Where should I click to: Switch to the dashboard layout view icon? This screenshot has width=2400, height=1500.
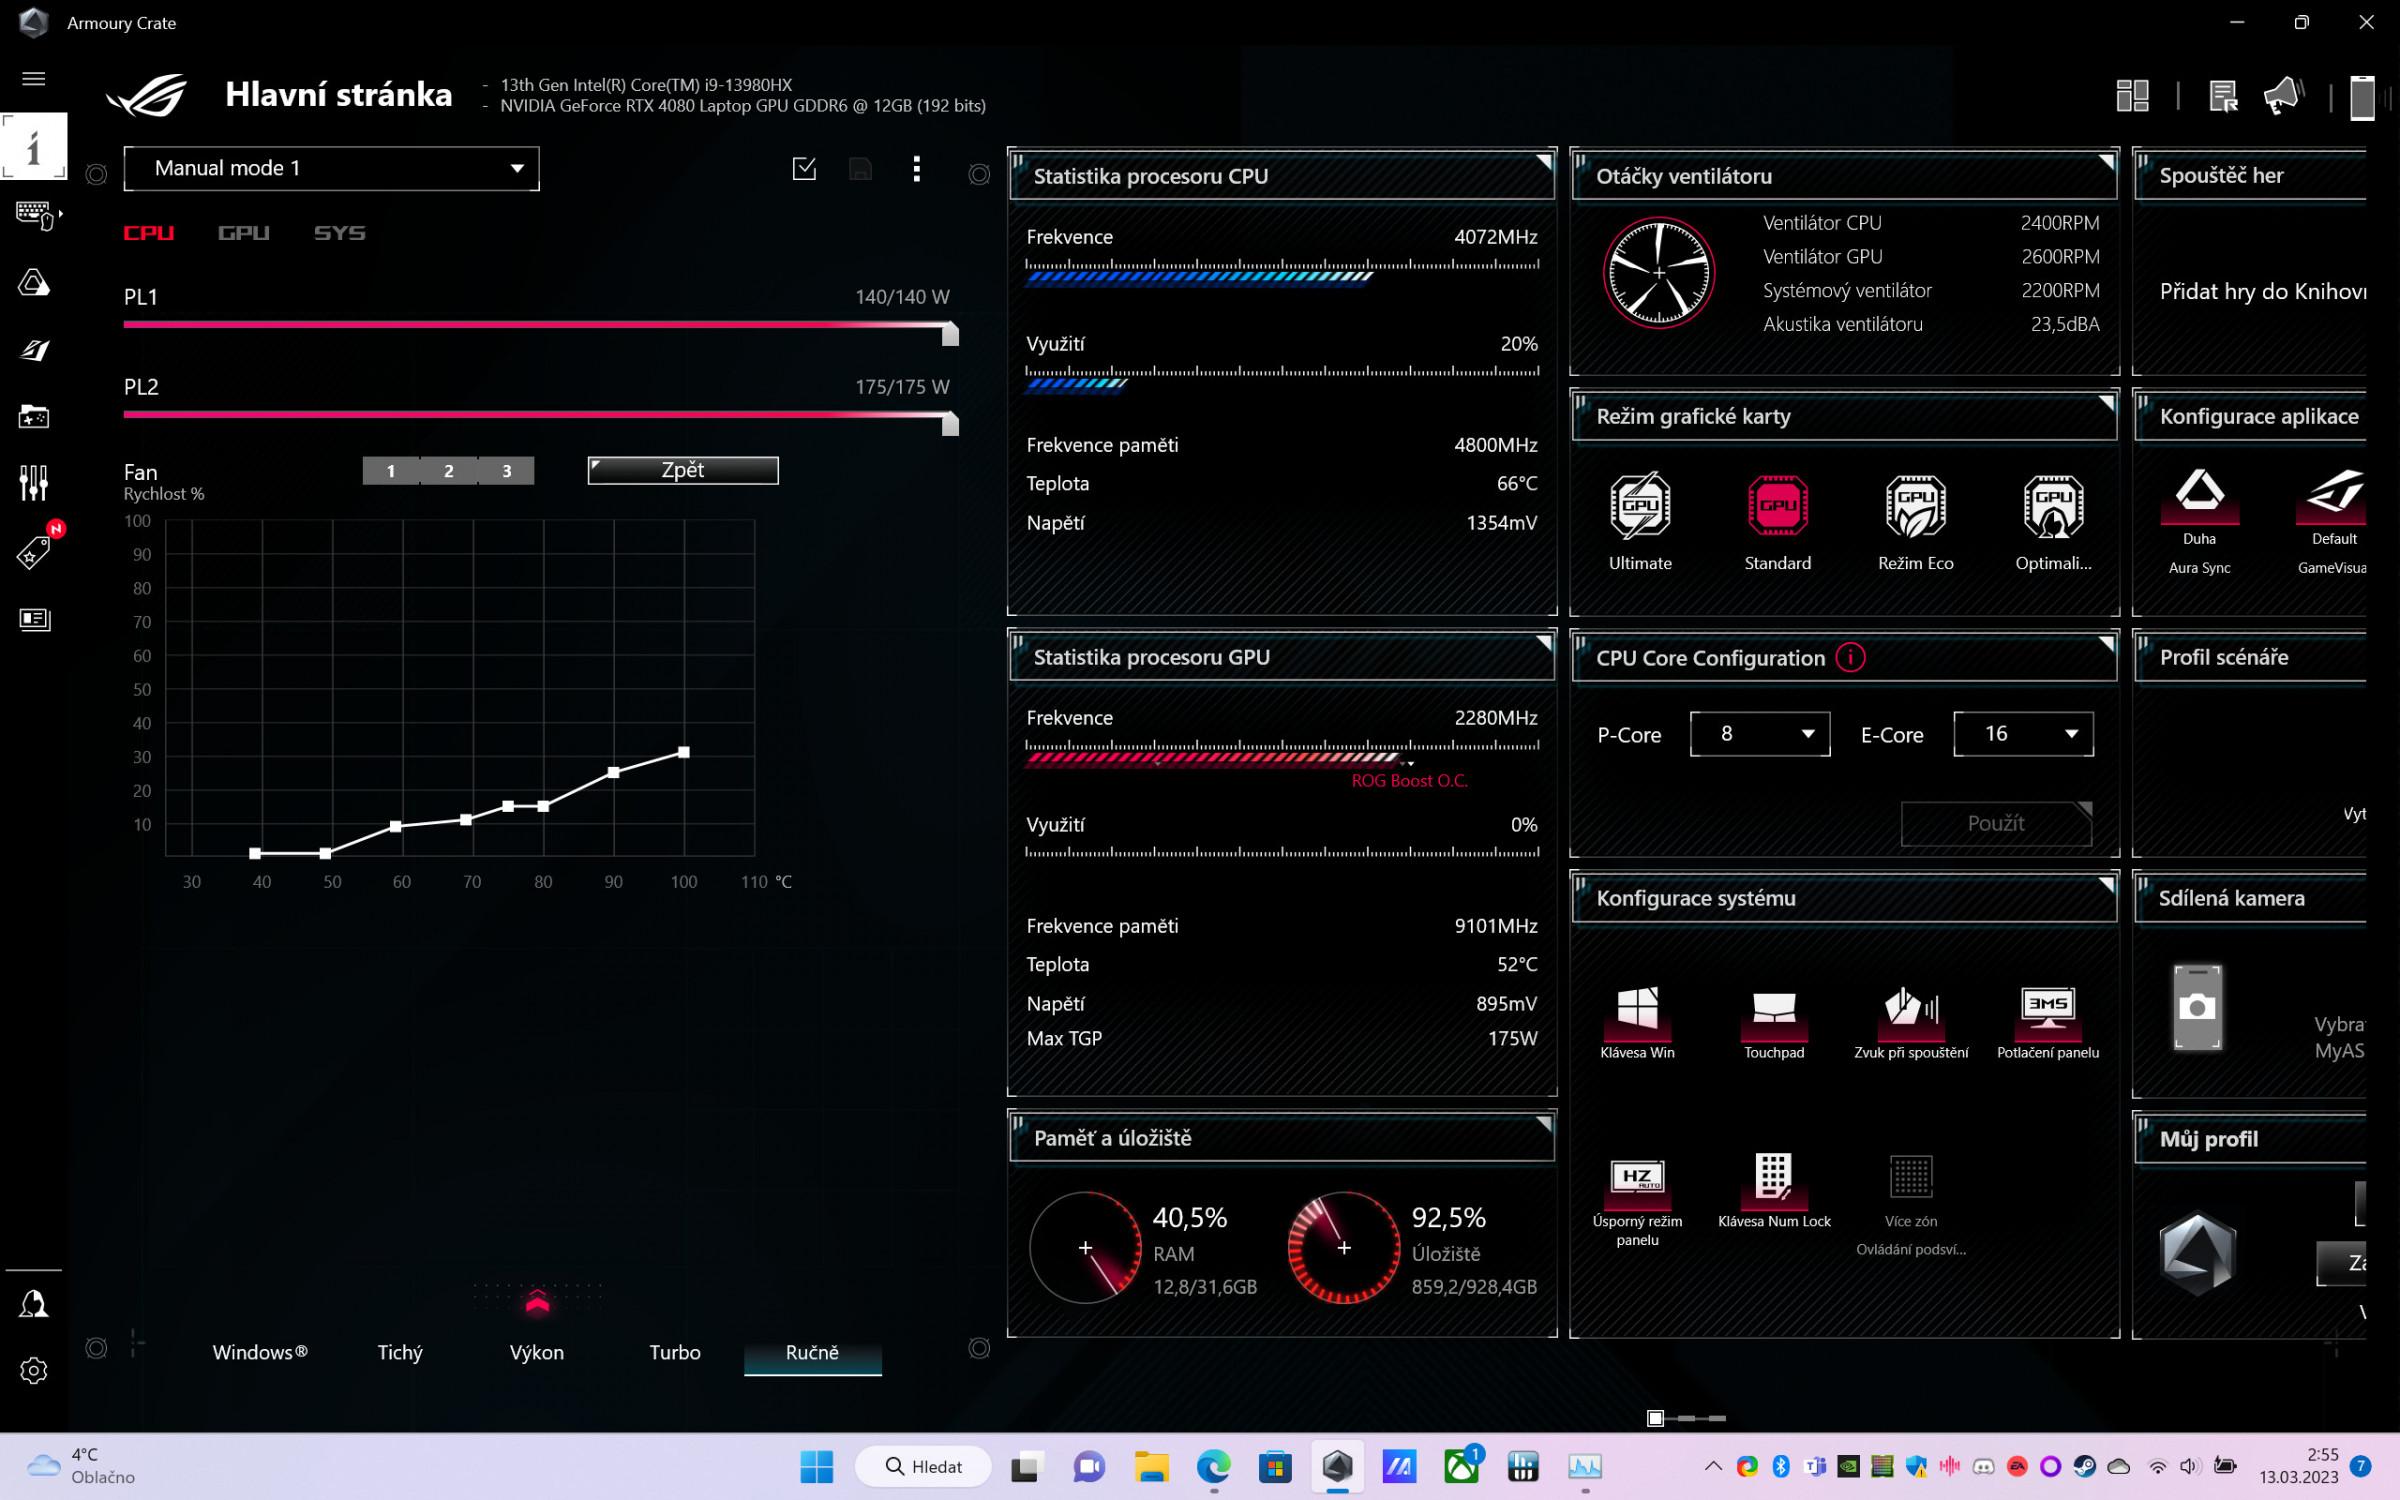pos(2132,96)
